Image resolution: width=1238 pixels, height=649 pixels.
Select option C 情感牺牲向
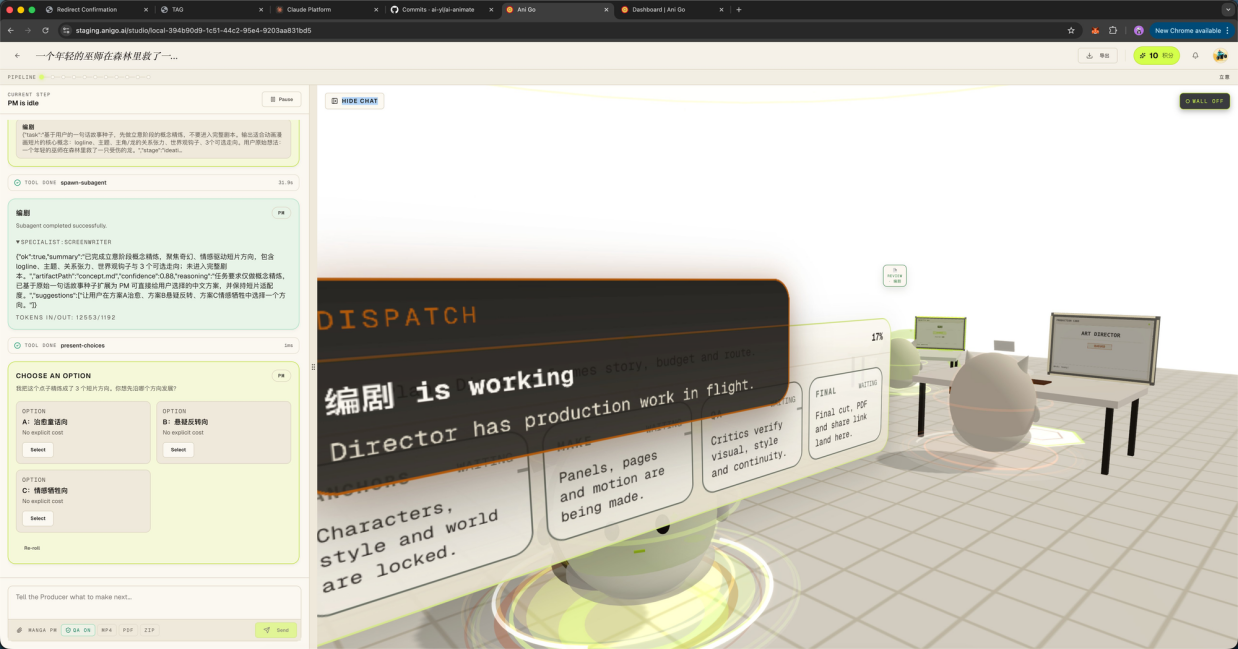pos(38,518)
